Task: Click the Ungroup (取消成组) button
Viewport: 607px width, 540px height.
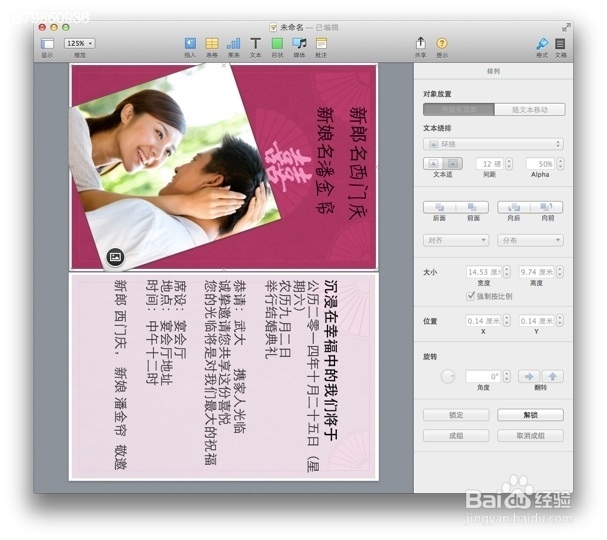Action: point(530,436)
